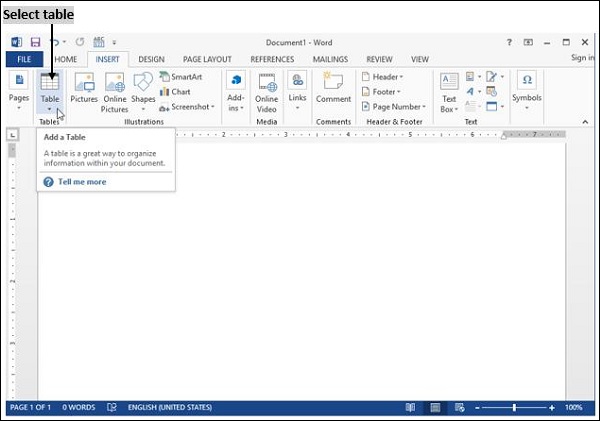The height and width of the screenshot is (421, 600).
Task: Insert Pictures from the ribbon
Action: (84, 89)
